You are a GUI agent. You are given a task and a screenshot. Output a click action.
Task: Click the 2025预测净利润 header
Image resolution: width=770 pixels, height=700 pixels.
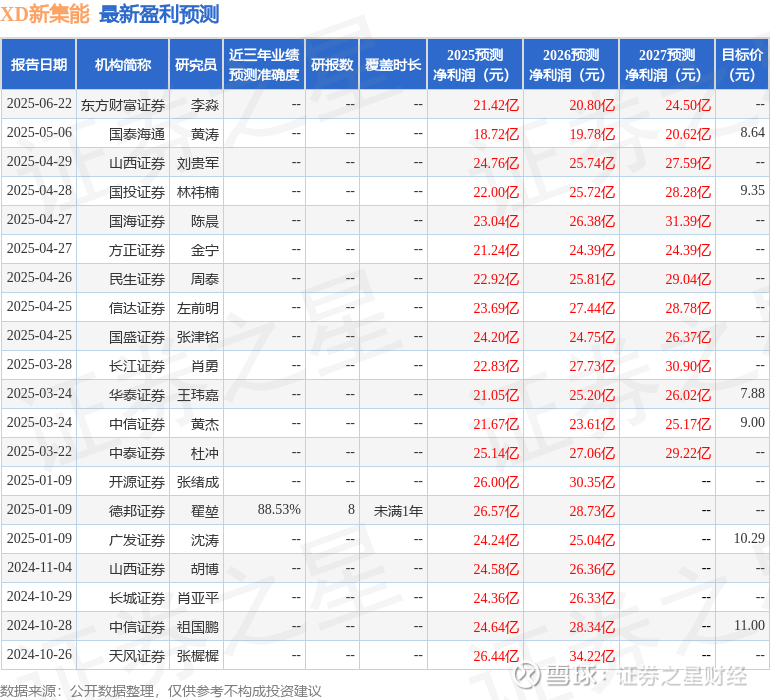475,64
